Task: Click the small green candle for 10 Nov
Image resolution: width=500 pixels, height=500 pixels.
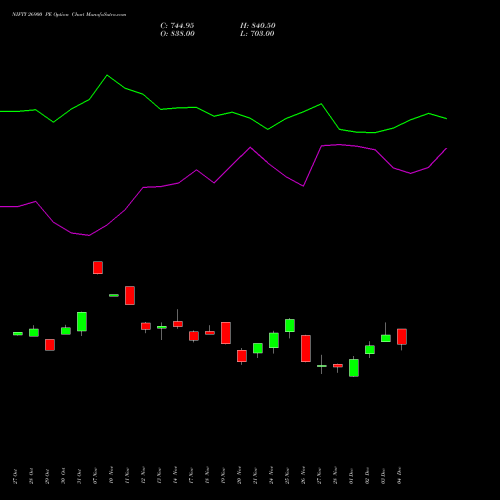Action: tap(114, 295)
